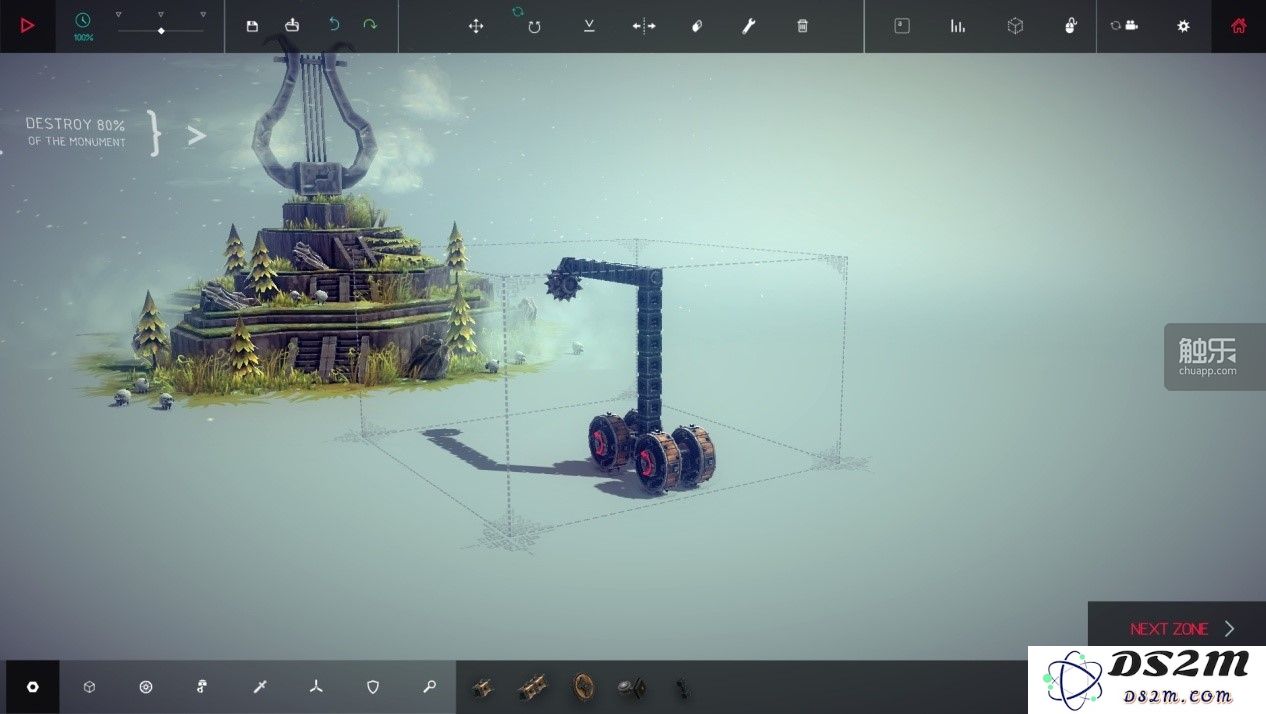Open the Flight propeller category tab
The image size is (1266, 714).
coord(316,687)
